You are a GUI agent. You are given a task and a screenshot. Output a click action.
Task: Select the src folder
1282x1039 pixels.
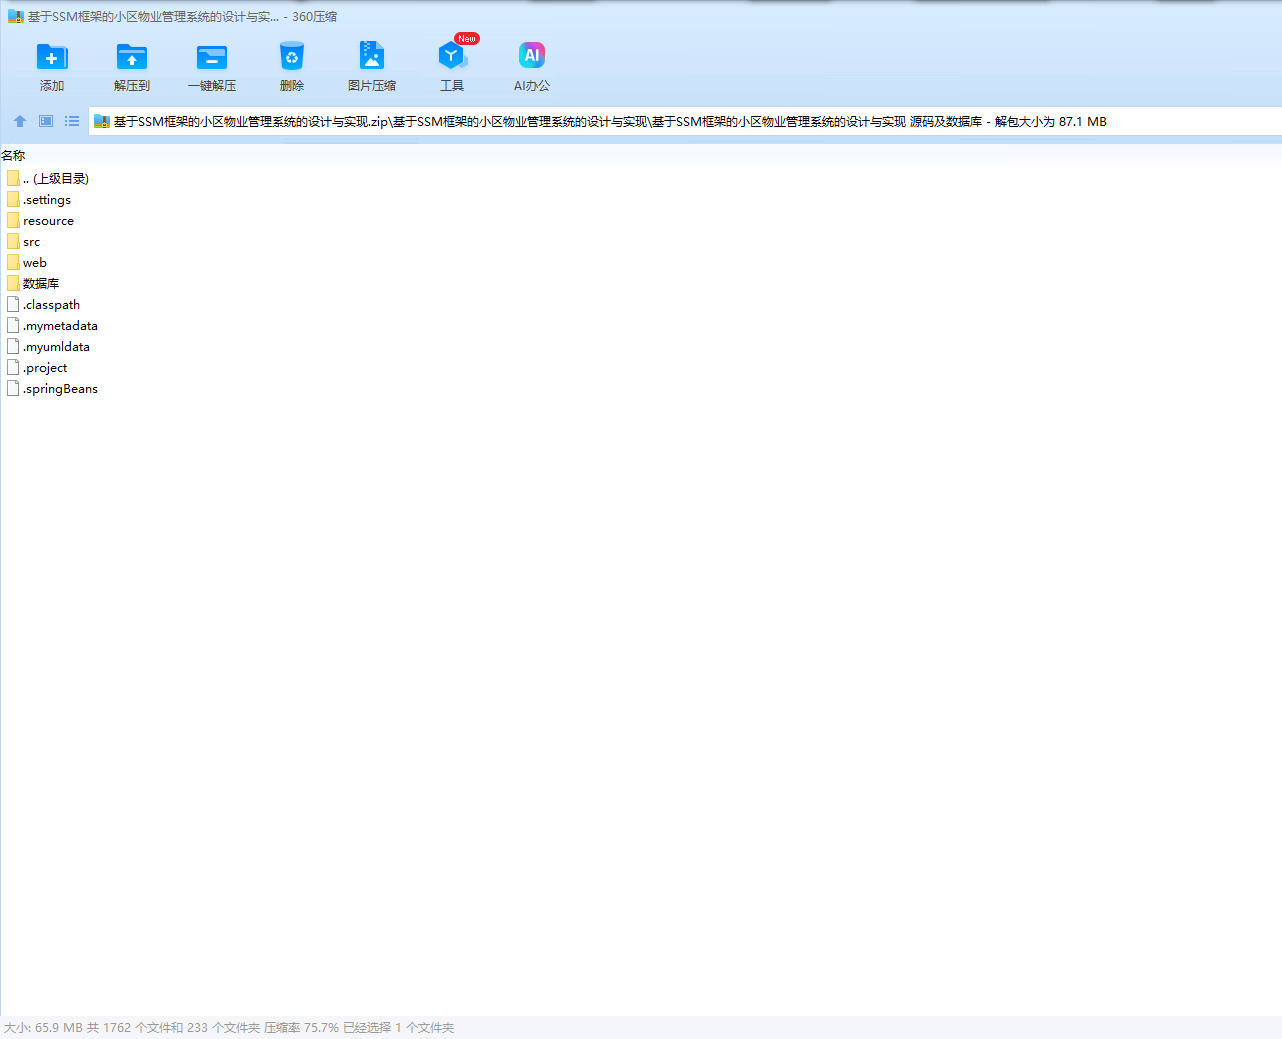click(x=24, y=241)
